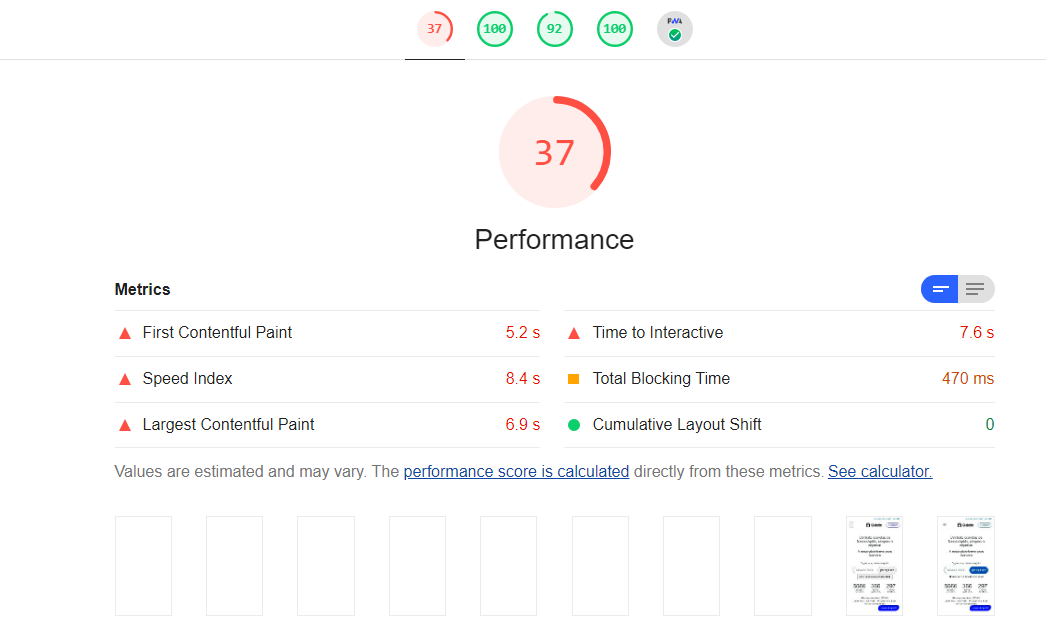The image size is (1046, 639).
Task: Open the last filmstrip screenshot thumbnail
Action: click(964, 565)
